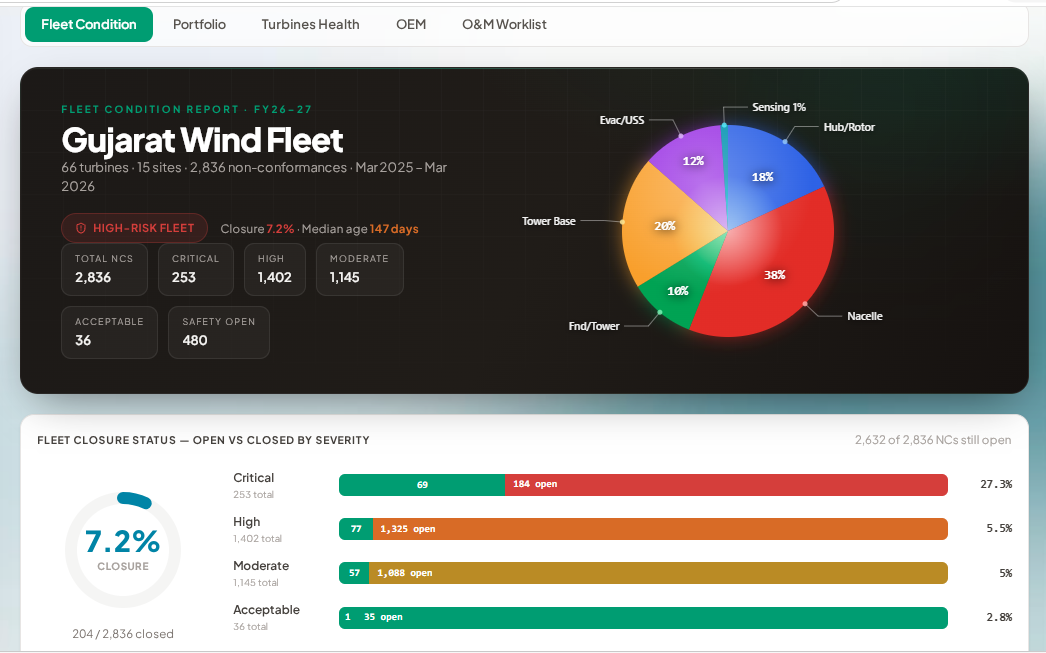Viewport: 1046px width, 653px height.
Task: Open the Turbines Health tab
Action: click(x=310, y=25)
